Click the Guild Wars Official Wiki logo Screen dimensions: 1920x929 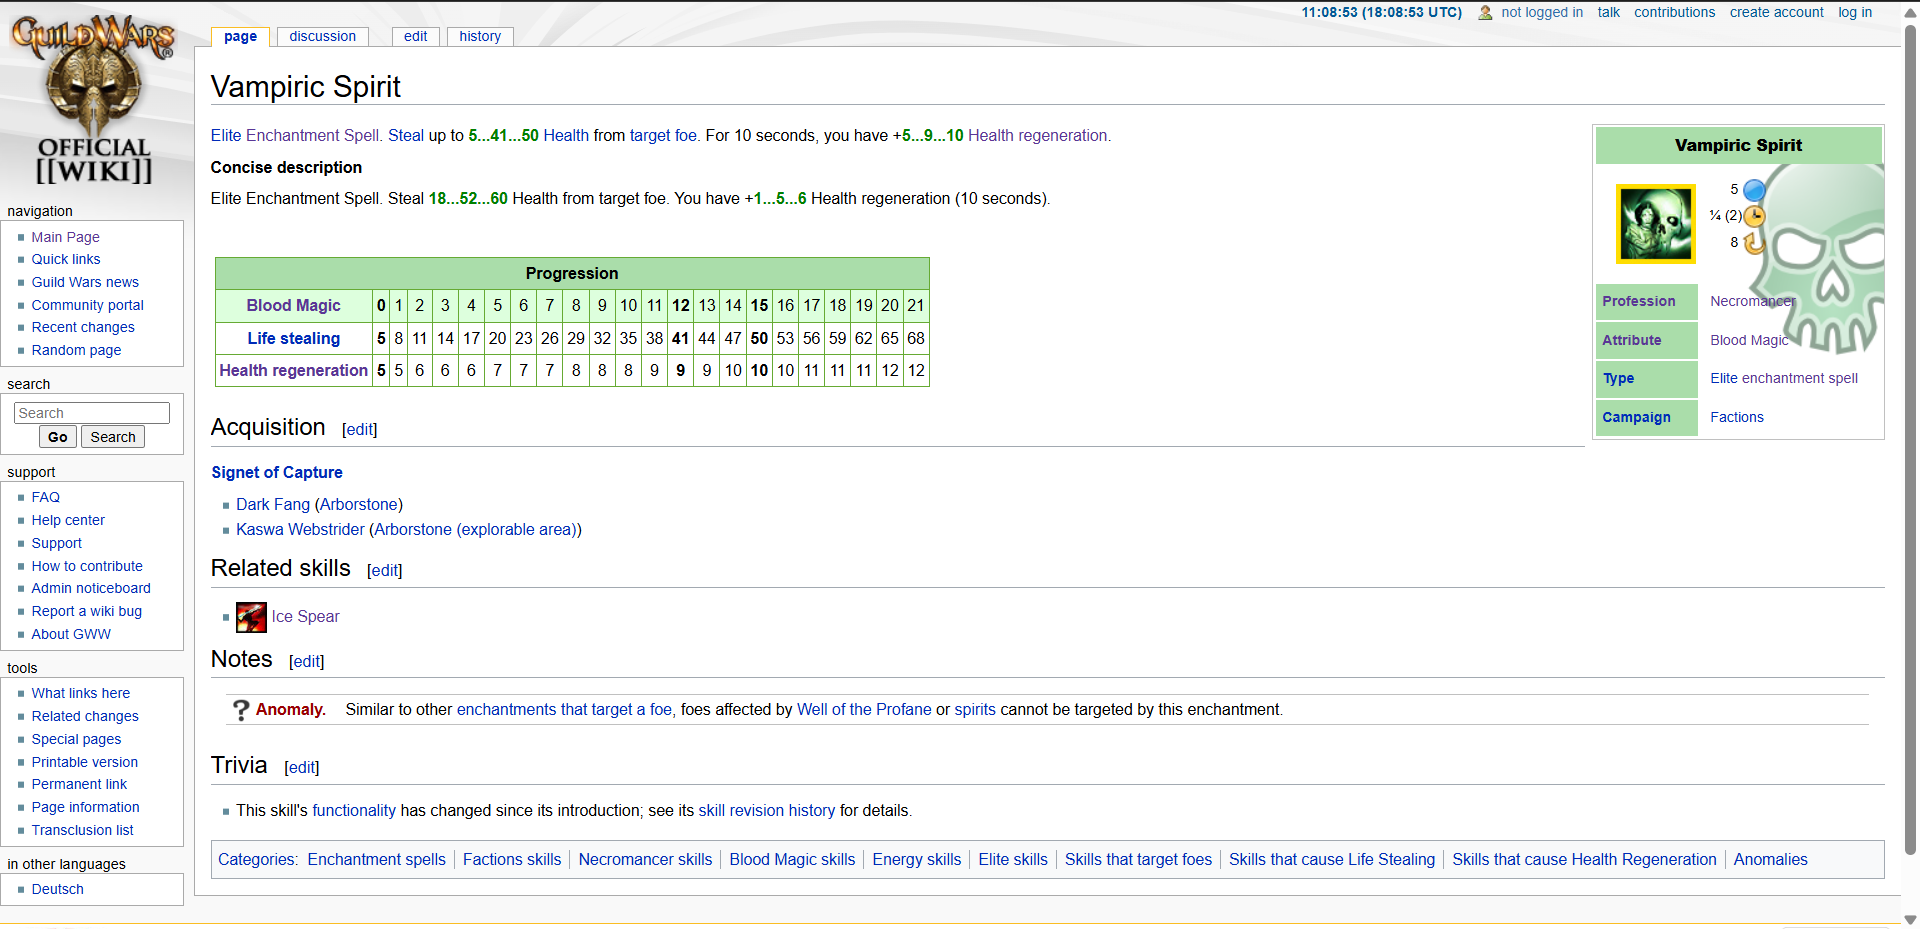click(x=94, y=100)
